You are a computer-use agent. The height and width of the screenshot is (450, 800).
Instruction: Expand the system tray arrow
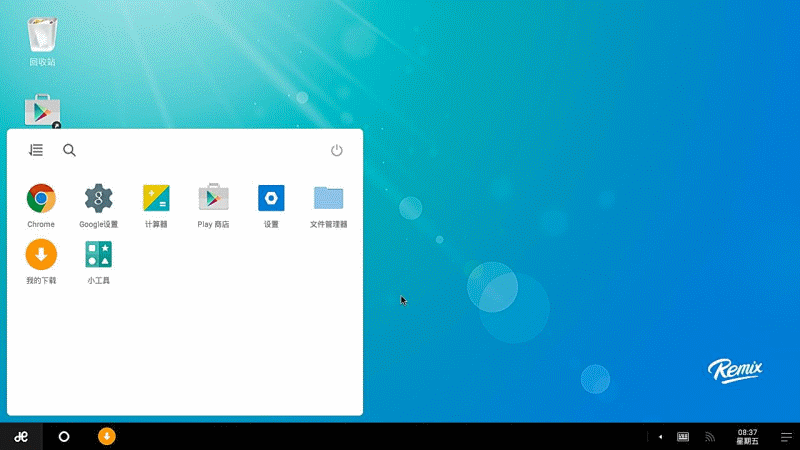coord(660,437)
